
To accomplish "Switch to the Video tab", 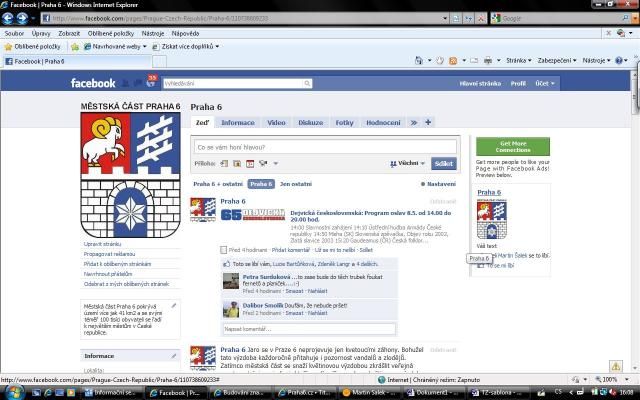I will pyautogui.click(x=276, y=122).
